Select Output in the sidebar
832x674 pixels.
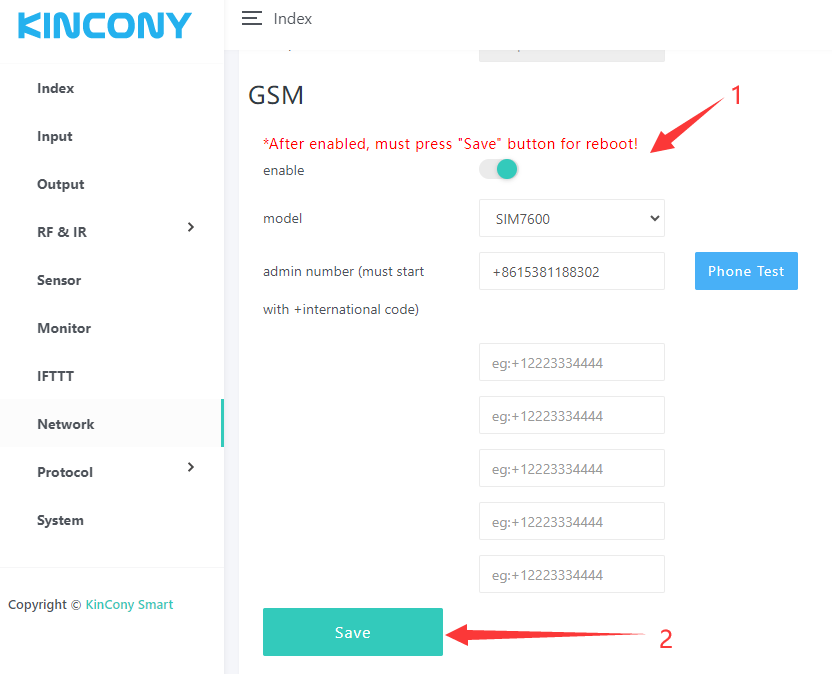coord(61,184)
